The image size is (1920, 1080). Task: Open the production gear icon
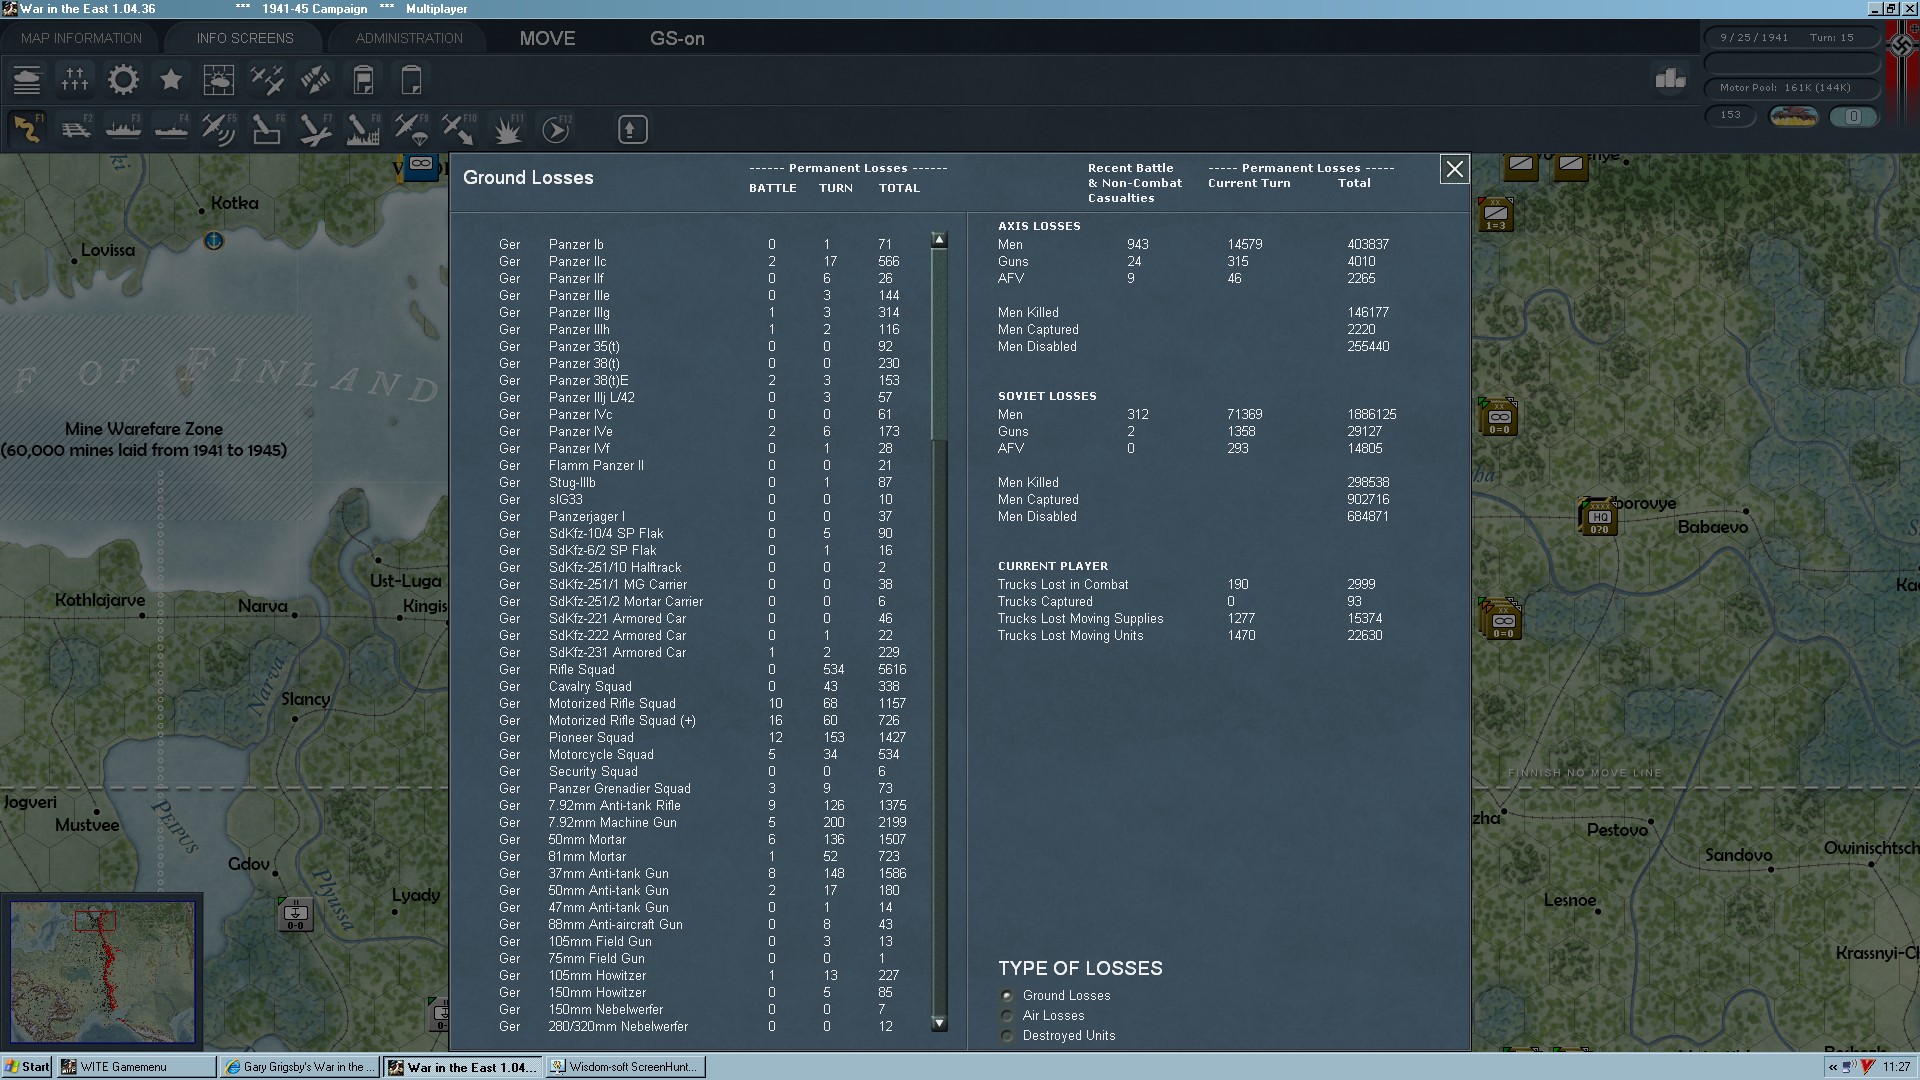123,80
